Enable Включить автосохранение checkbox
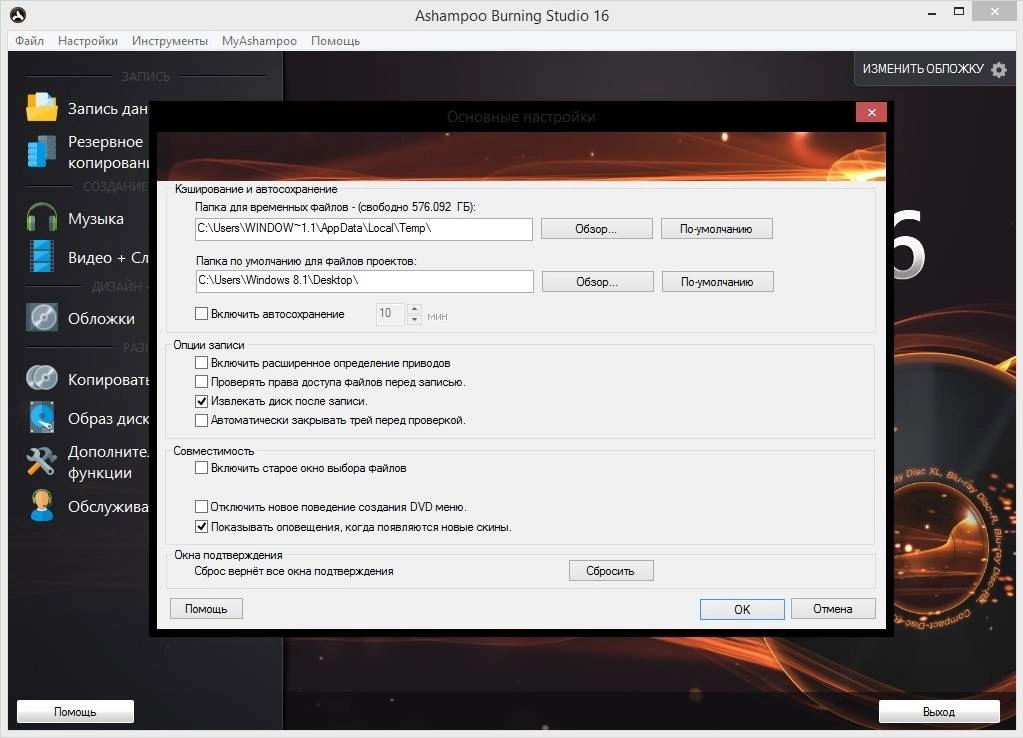Viewport: 1023px width, 738px height. pos(202,314)
